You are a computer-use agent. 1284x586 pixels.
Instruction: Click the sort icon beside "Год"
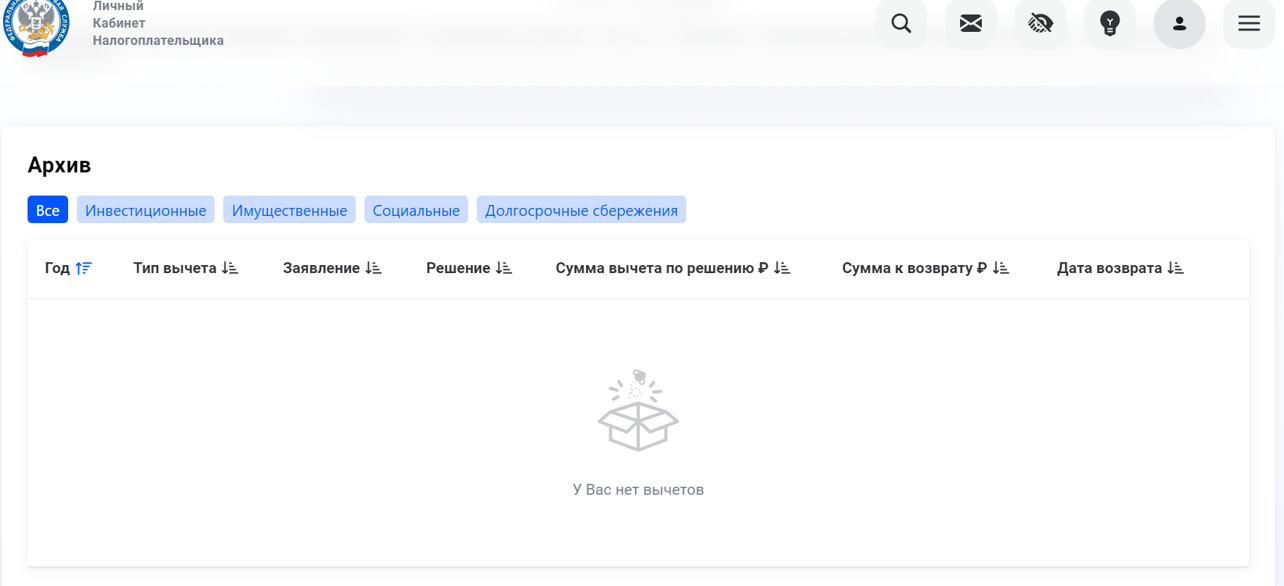click(83, 268)
